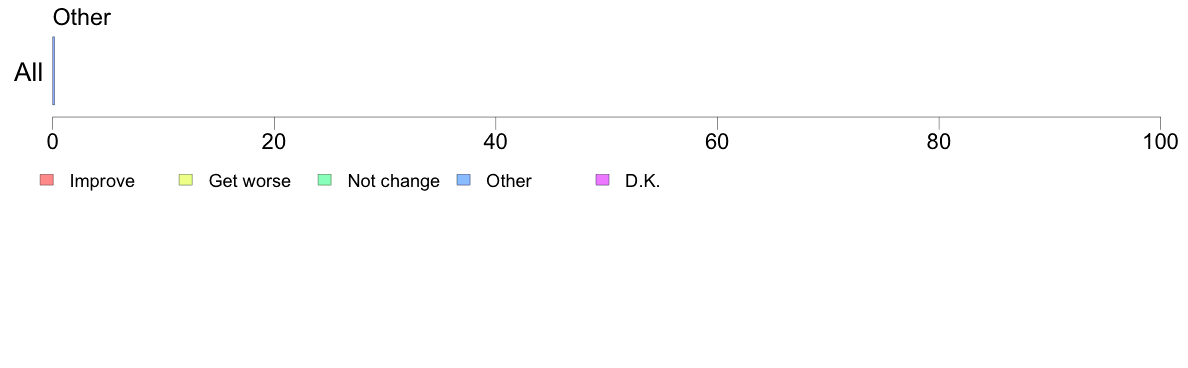The image size is (1188, 368).
Task: Click the 100 axis tick label
Action: 1160,142
